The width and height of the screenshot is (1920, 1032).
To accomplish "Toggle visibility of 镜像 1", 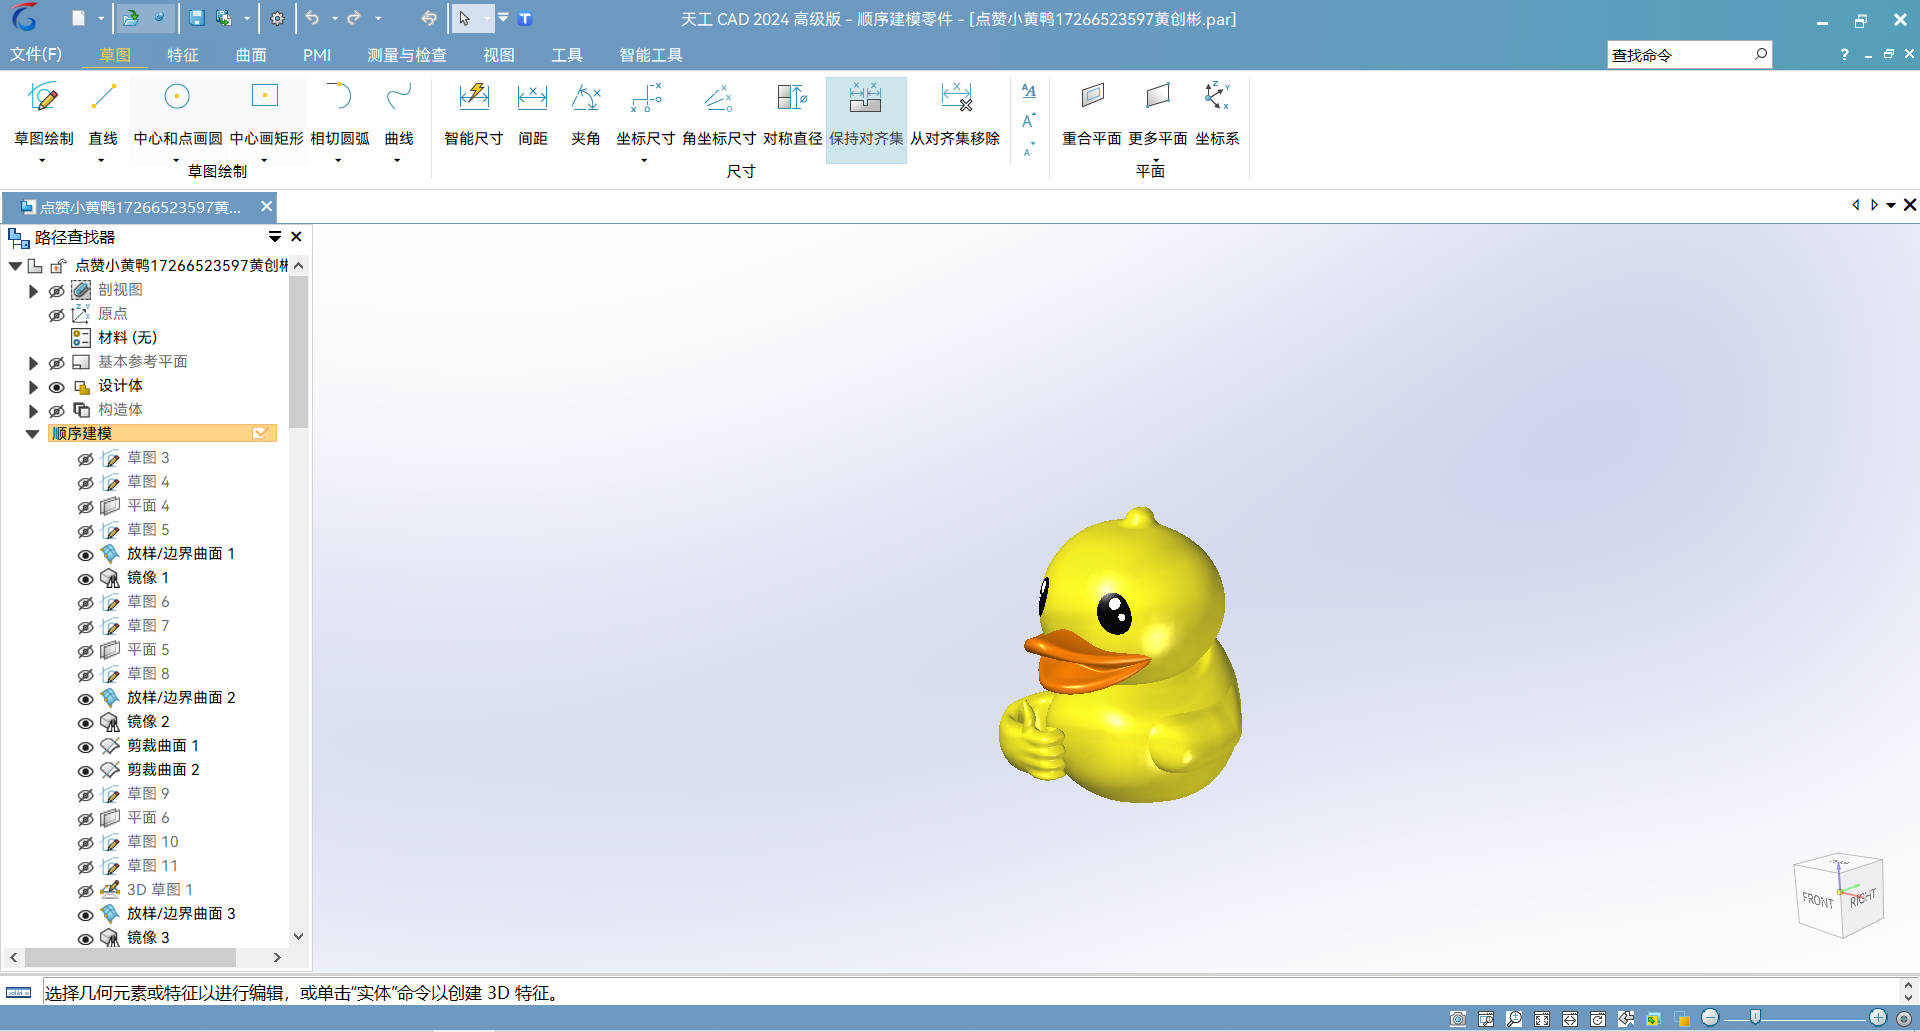I will [x=85, y=579].
